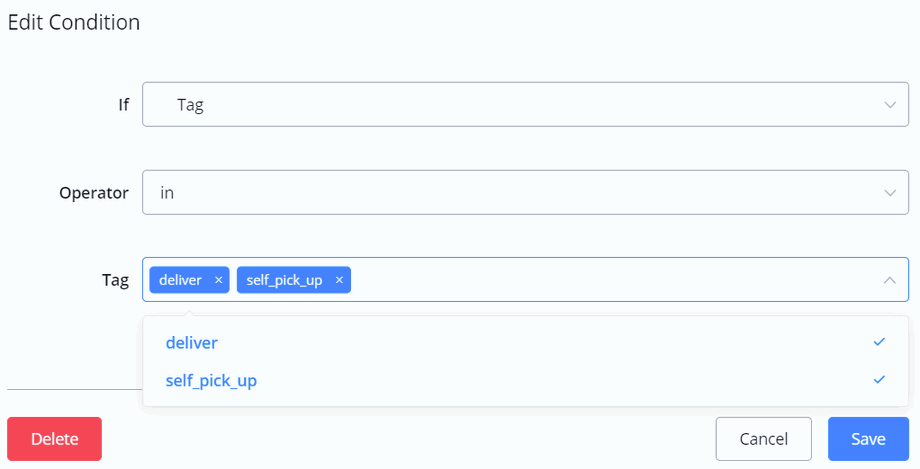The width and height of the screenshot is (920, 469).
Task: Cancel editing the condition
Action: coord(763,439)
